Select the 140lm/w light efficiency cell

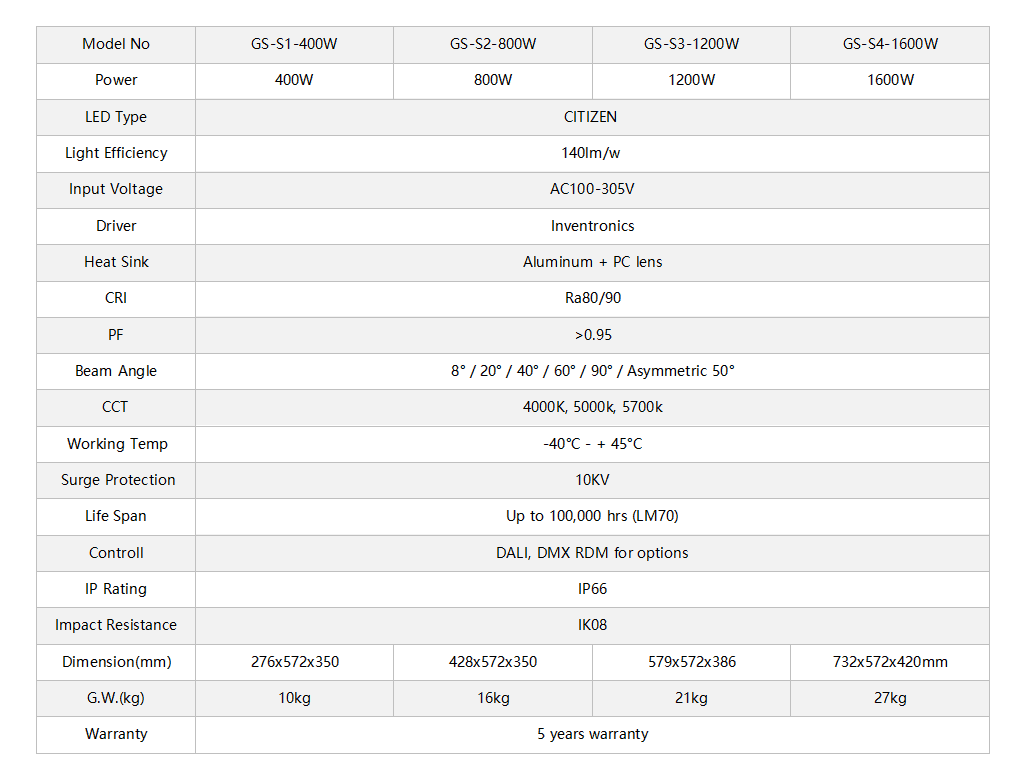[x=592, y=154]
